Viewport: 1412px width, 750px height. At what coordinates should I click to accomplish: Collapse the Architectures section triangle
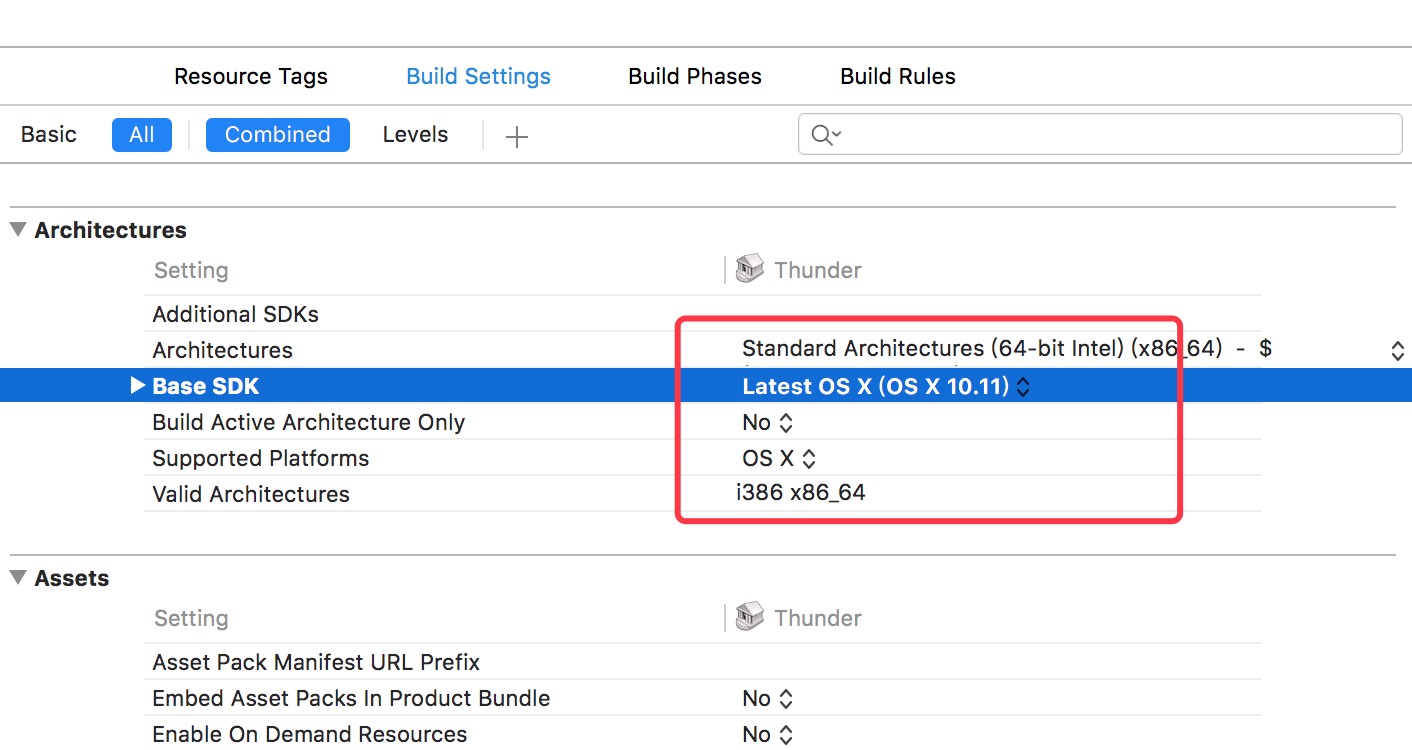(x=18, y=229)
